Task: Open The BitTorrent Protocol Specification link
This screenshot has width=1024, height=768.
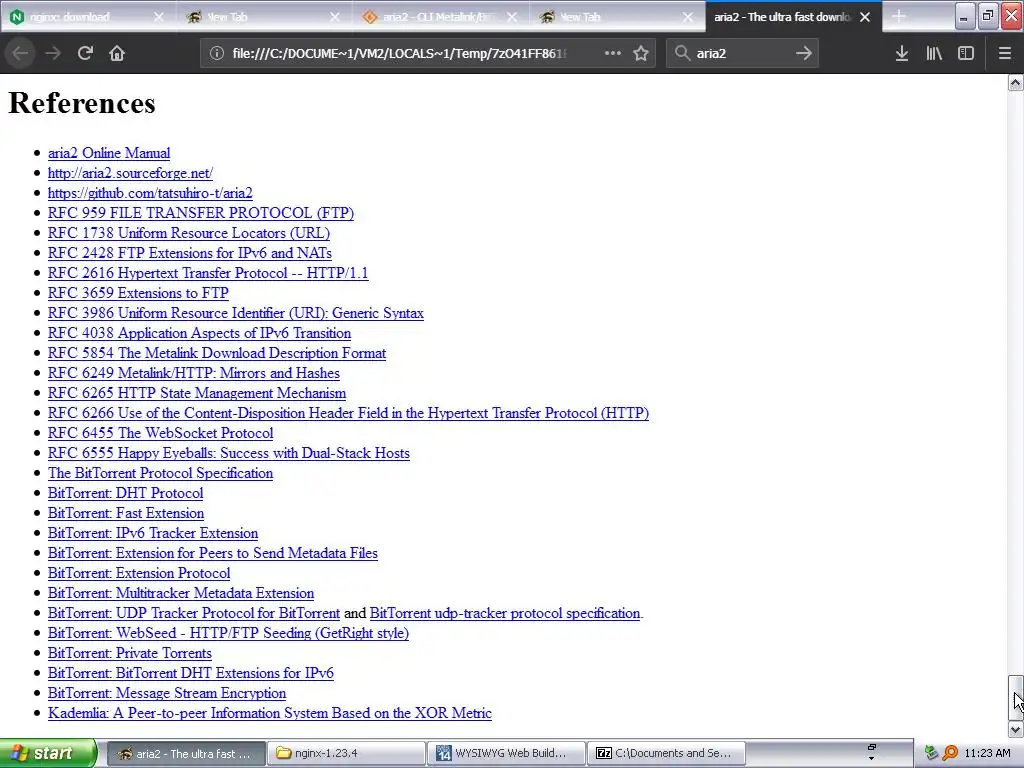Action: [x=160, y=473]
